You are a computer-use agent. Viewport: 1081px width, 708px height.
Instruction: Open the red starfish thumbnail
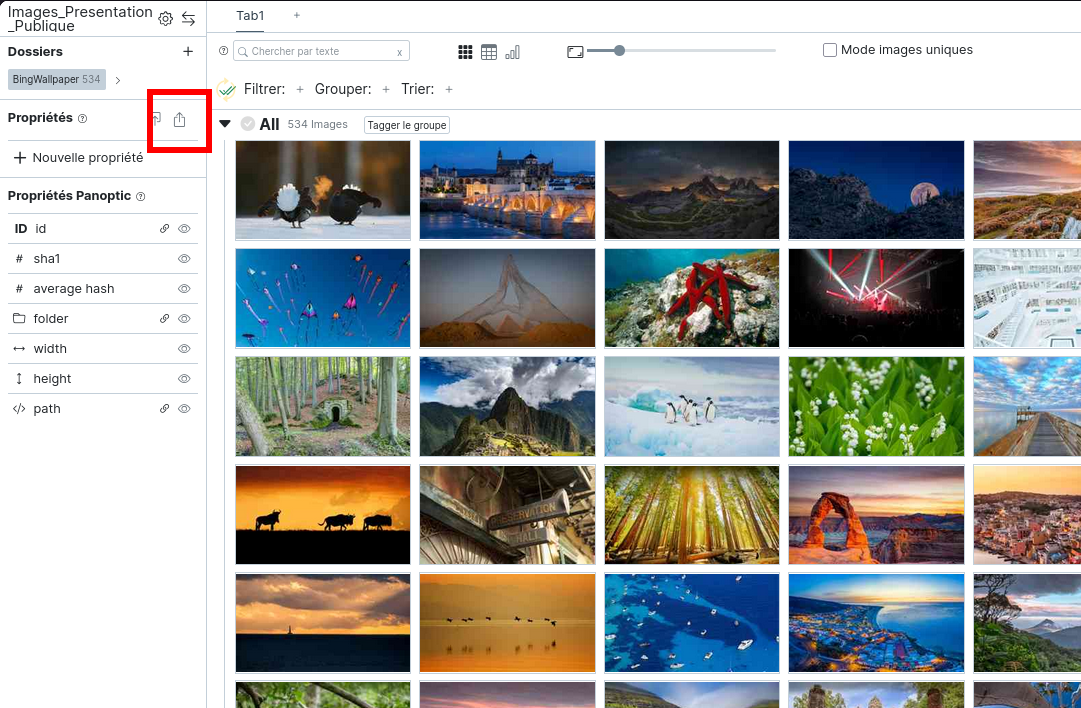[x=691, y=299]
